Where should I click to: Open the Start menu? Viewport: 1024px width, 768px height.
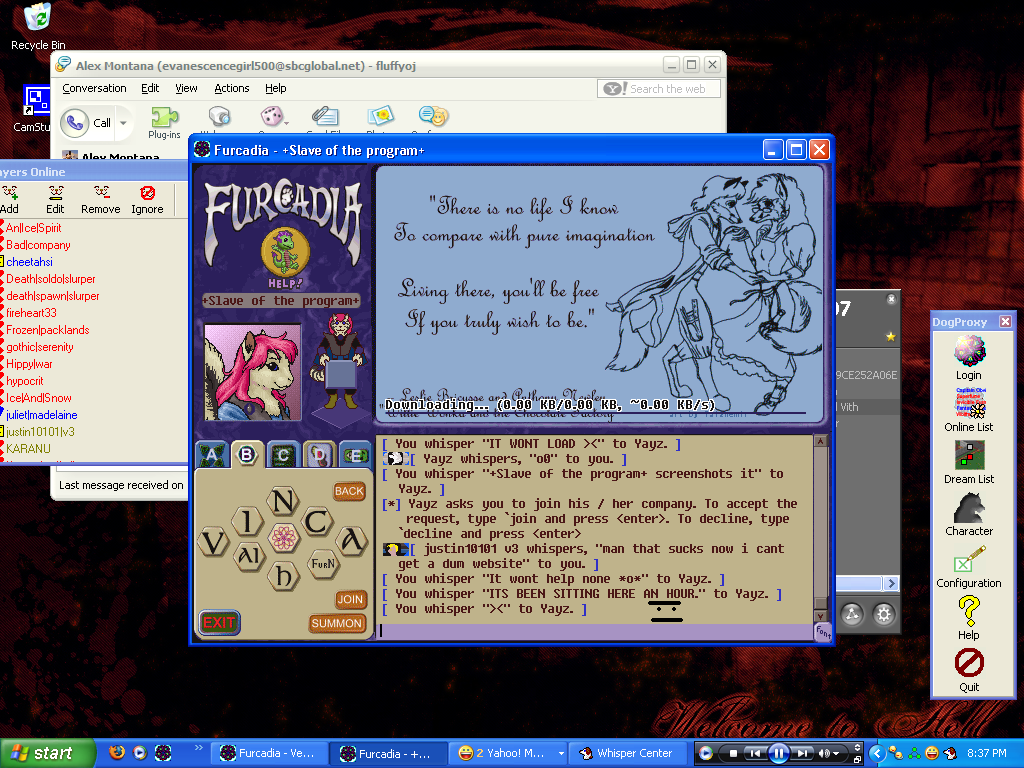point(47,753)
